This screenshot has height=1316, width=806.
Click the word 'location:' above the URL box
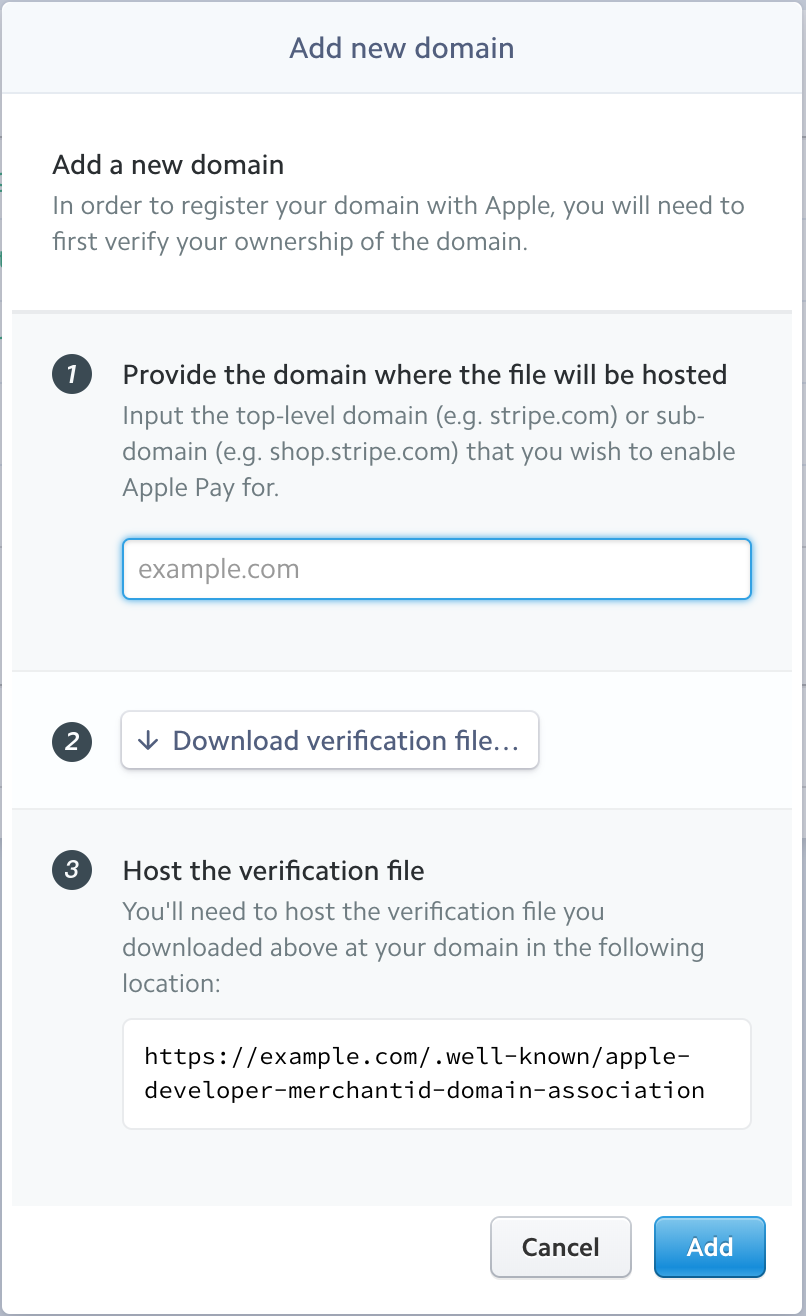171,983
